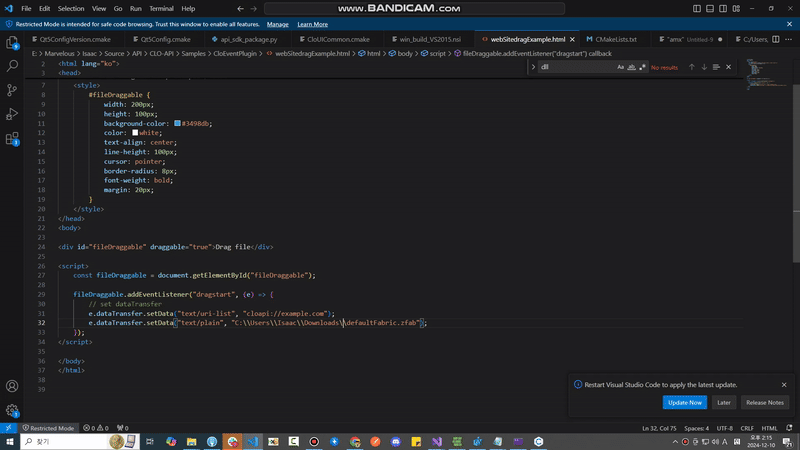Navigate back with the arrow in title bar
Image resolution: width=800 pixels, height=450 pixels.
coord(240,9)
